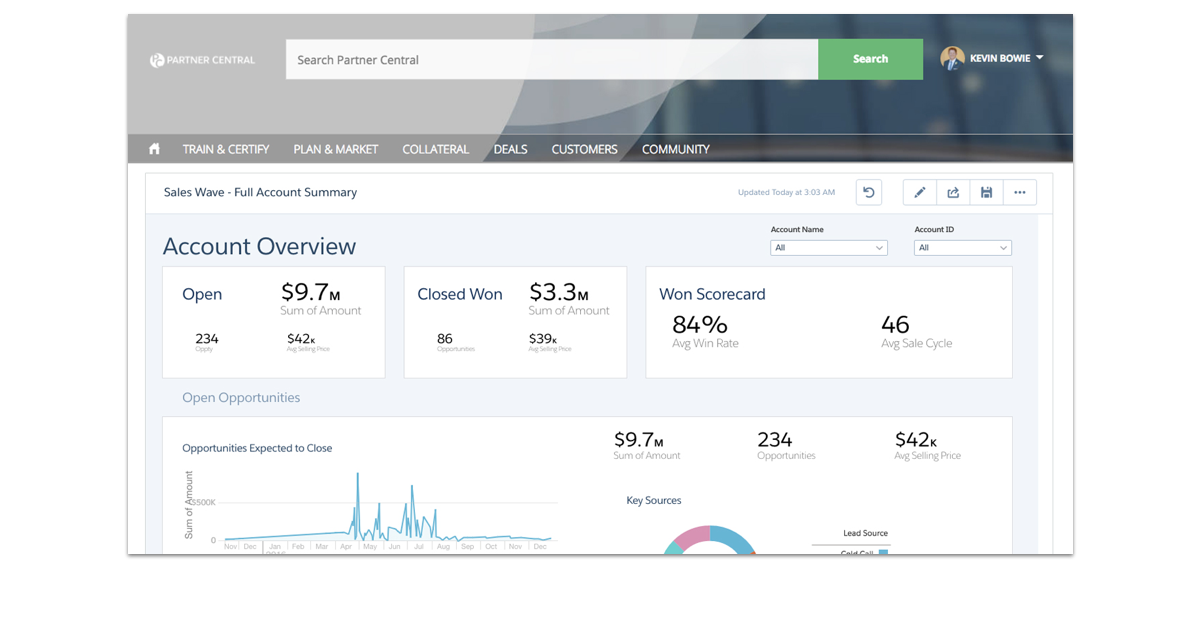Open the three-dots more options menu
This screenshot has height=640, width=1200.
[1019, 193]
